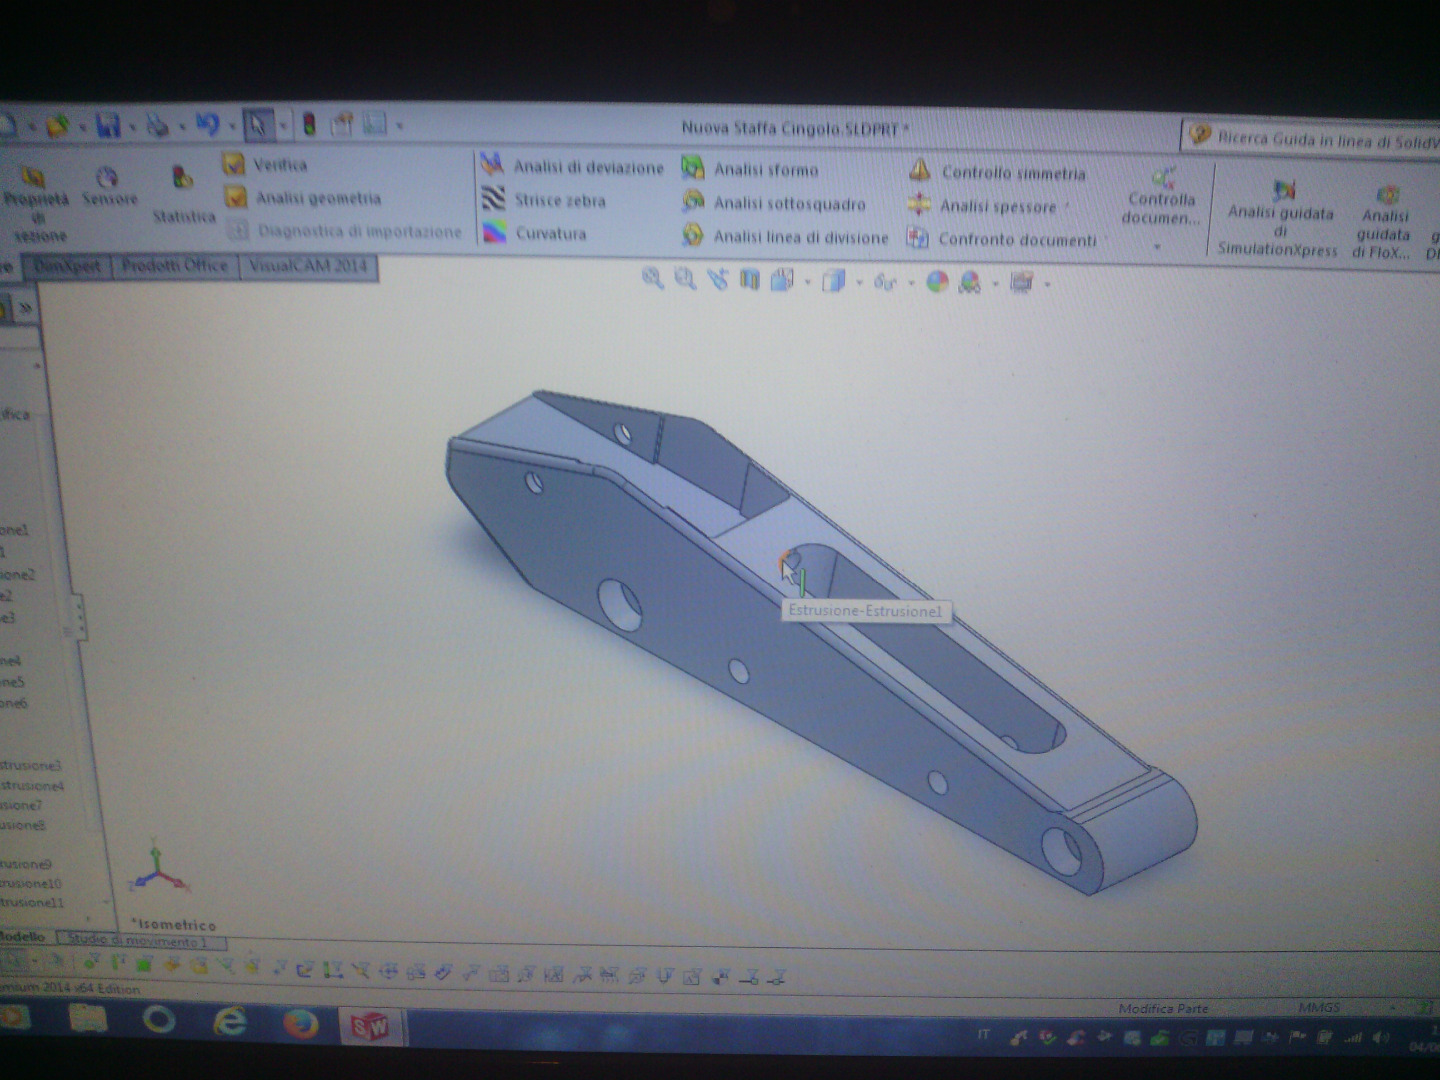
Task: Open Internet Explorer from the taskbar
Action: 230,1021
